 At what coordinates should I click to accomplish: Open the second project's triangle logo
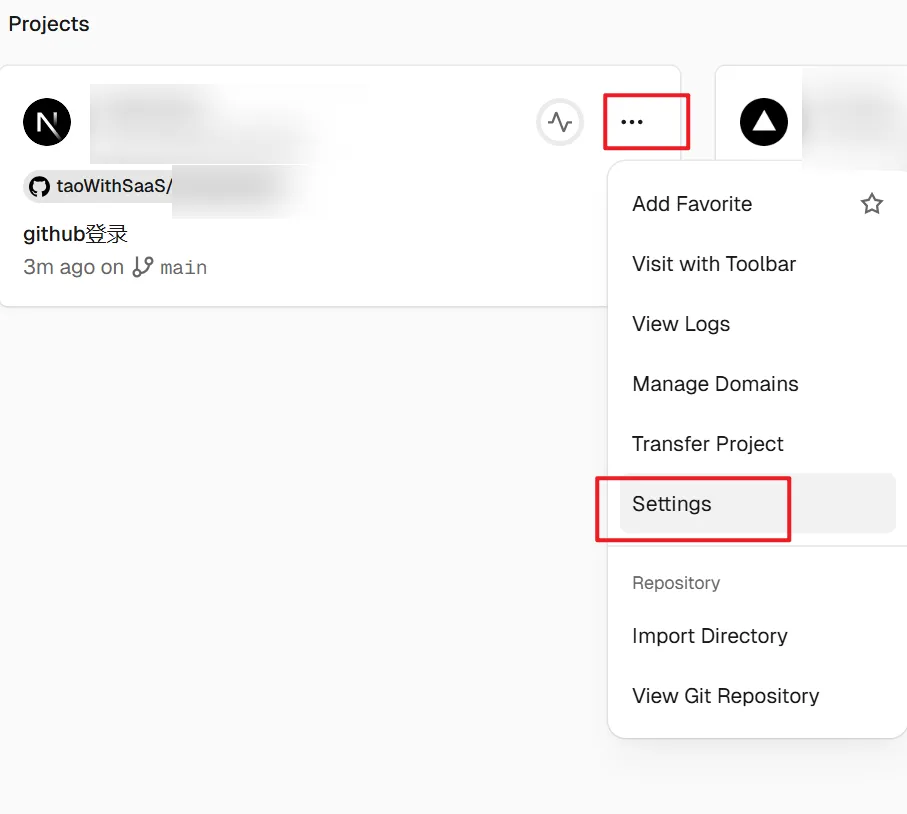[763, 123]
